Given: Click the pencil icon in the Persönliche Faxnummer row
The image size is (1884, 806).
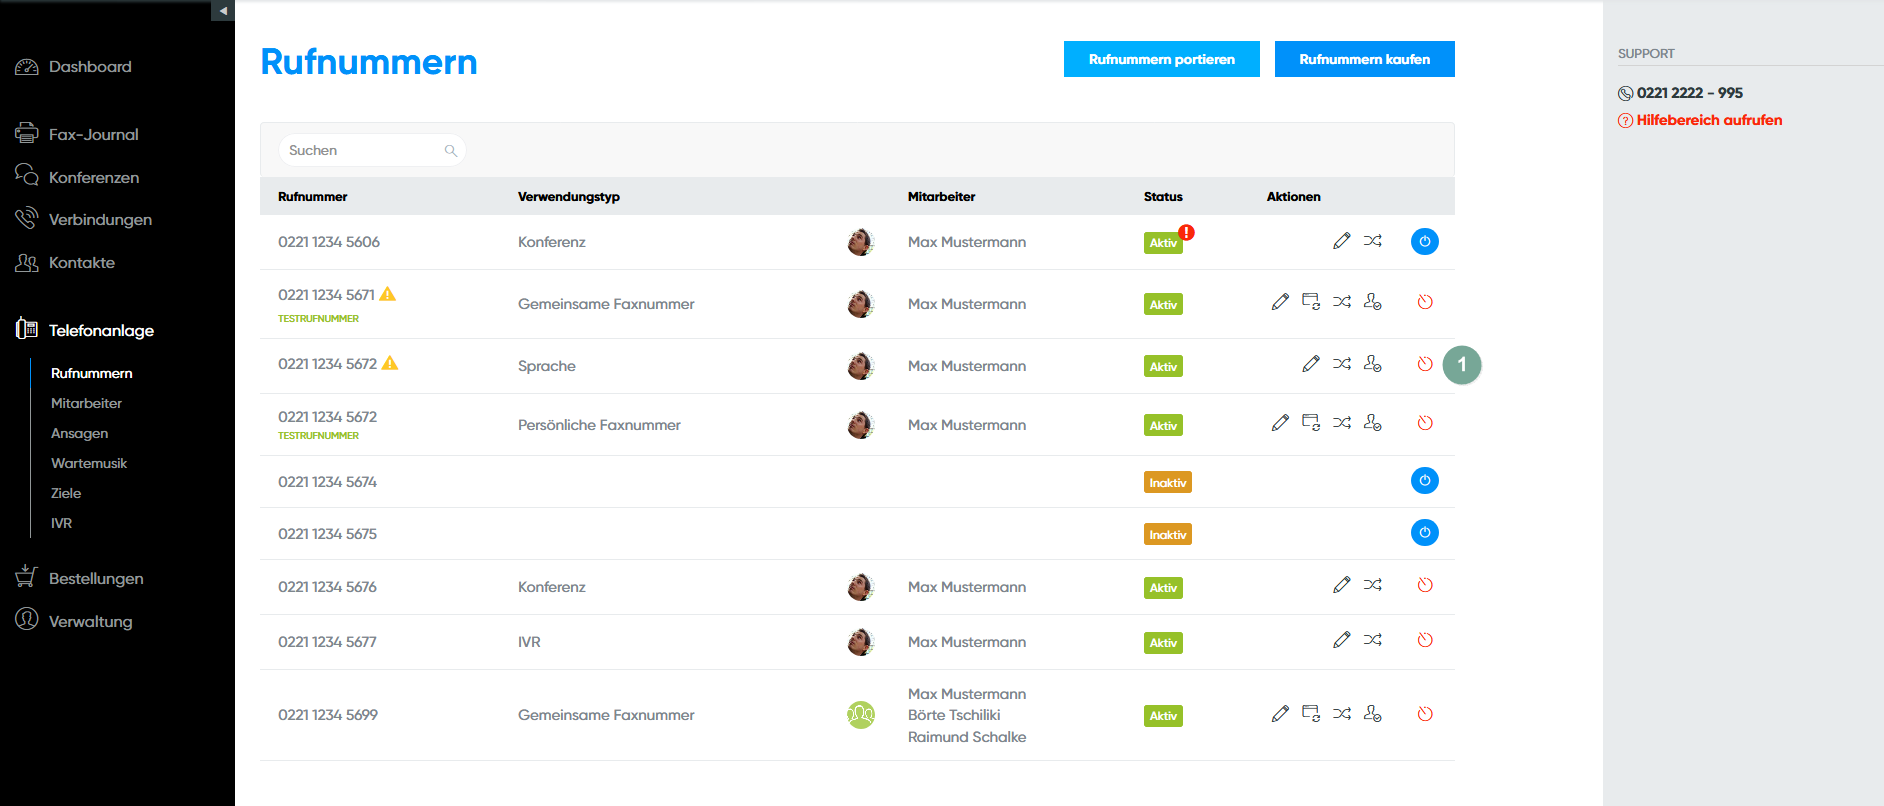Looking at the screenshot, I should click(x=1280, y=423).
